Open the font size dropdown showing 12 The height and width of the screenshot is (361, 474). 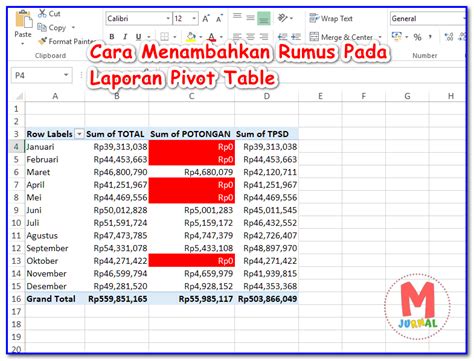[x=185, y=18]
